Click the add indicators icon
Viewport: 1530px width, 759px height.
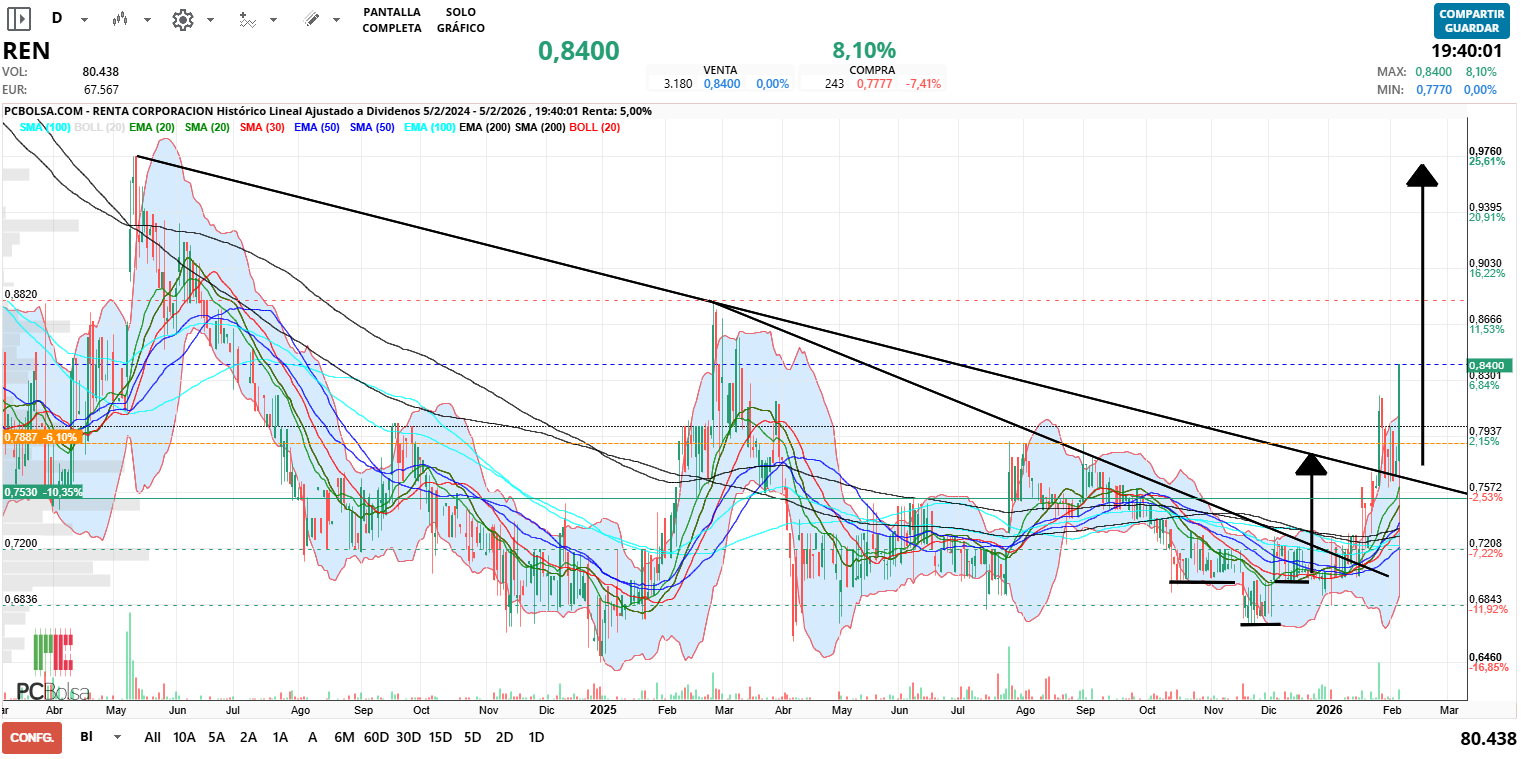pyautogui.click(x=248, y=19)
